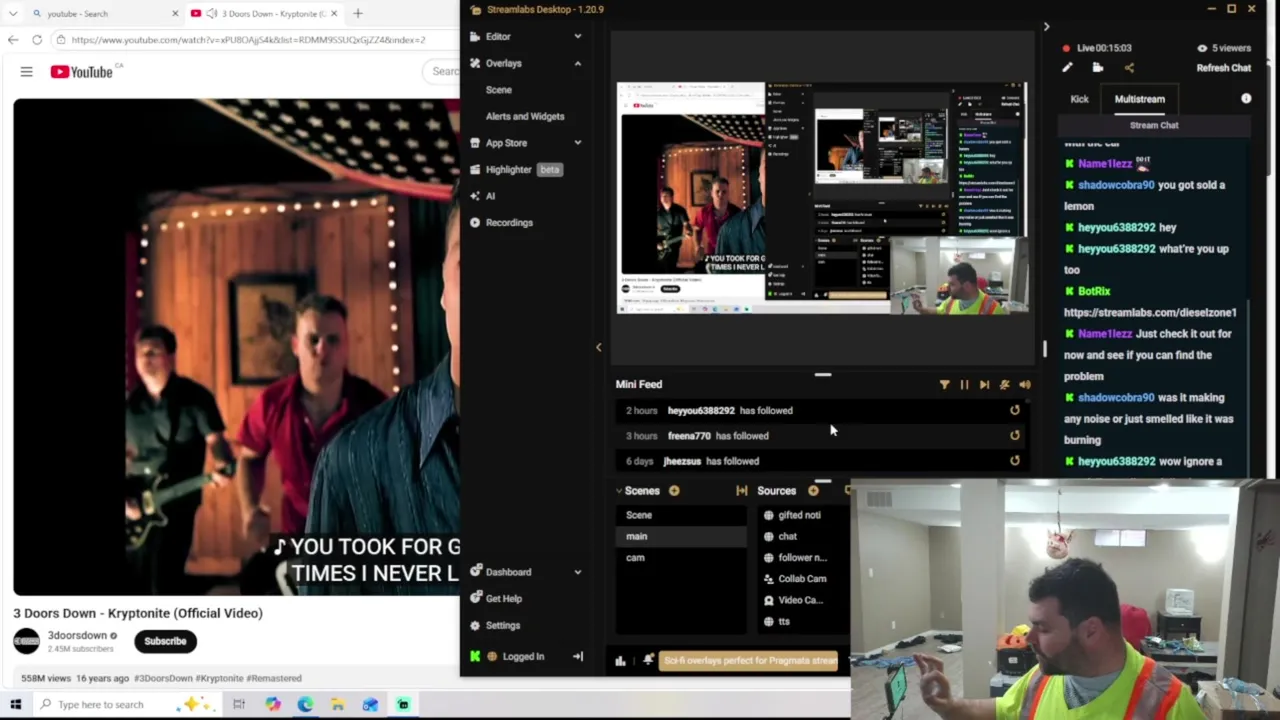Replay the jheezsus follow alert
This screenshot has width=1280, height=720.
pos(1015,461)
